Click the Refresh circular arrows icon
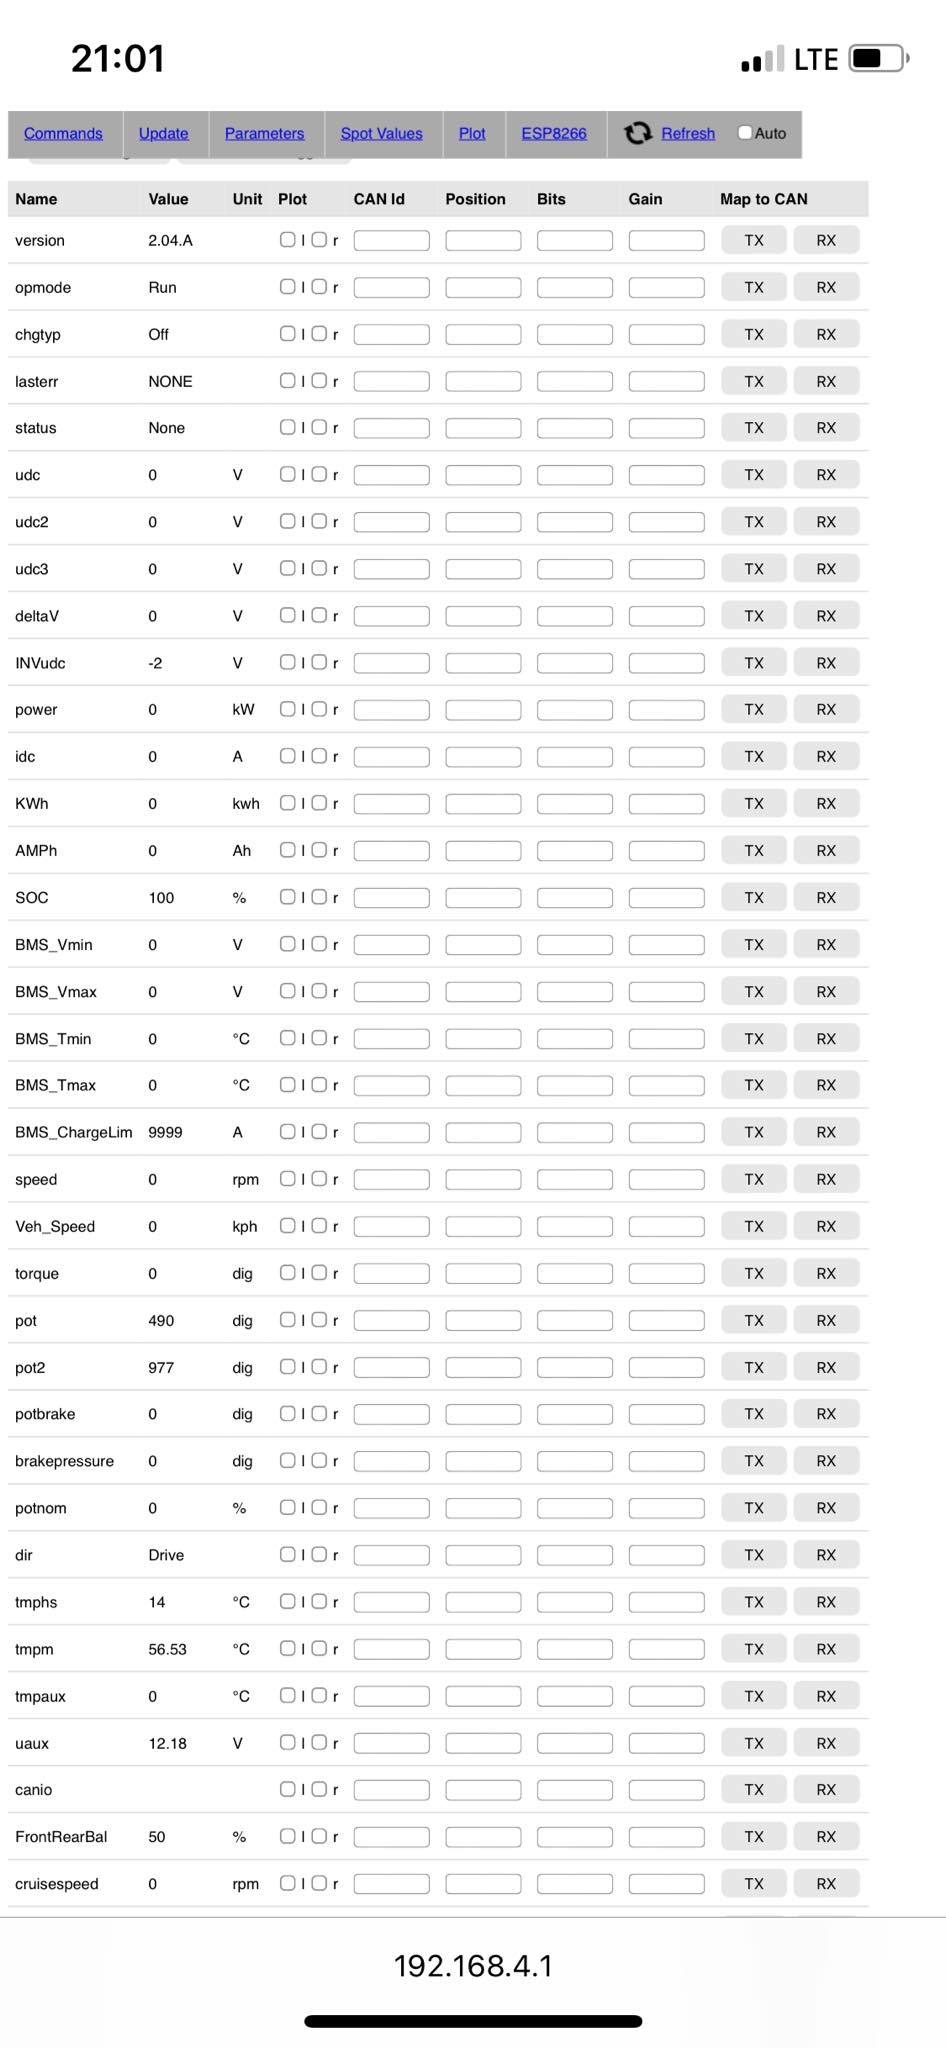This screenshot has height=2048, width=946. click(637, 133)
